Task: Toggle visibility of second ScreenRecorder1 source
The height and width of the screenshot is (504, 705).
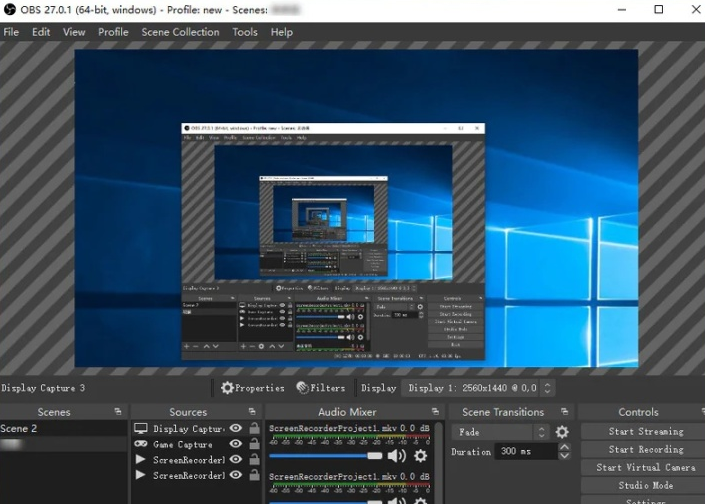Action: [236, 474]
